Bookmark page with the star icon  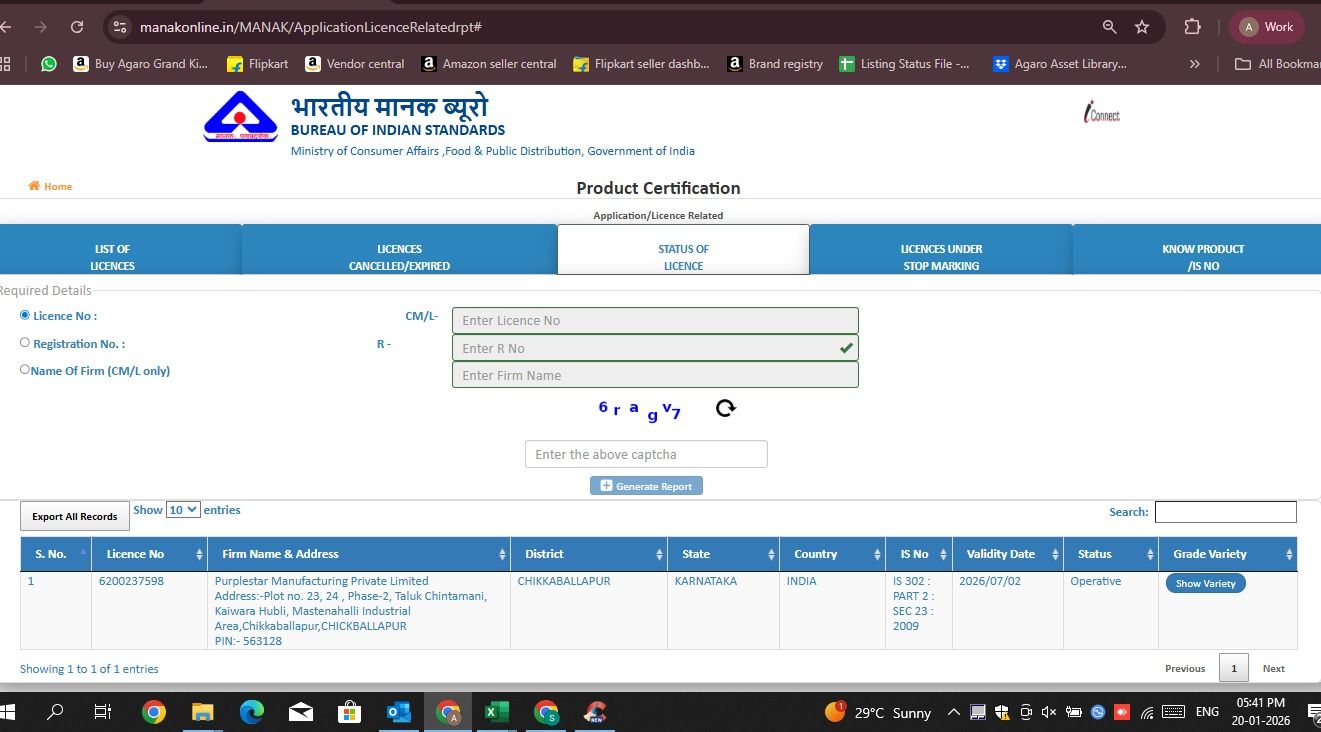1142,27
